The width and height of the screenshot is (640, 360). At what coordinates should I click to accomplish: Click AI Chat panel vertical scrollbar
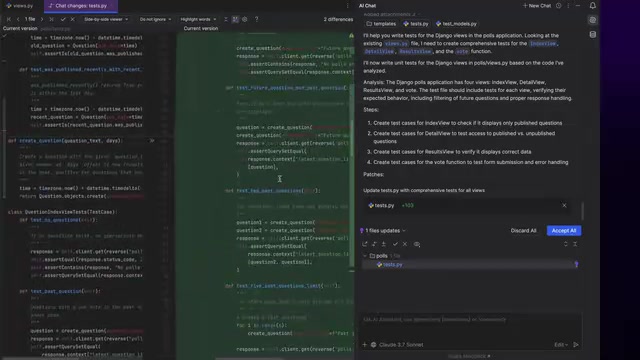pyautogui.click(x=582, y=211)
